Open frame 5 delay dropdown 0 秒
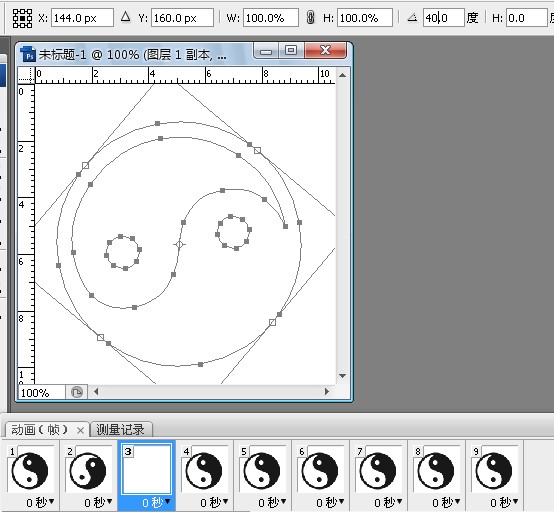This screenshot has height=512, width=554. [272, 502]
